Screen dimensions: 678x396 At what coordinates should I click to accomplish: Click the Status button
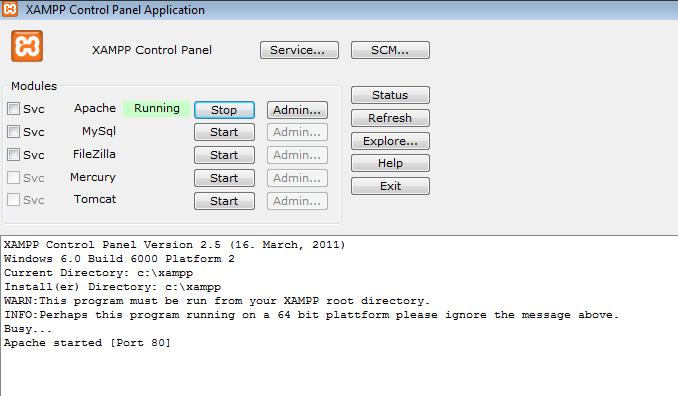[390, 95]
